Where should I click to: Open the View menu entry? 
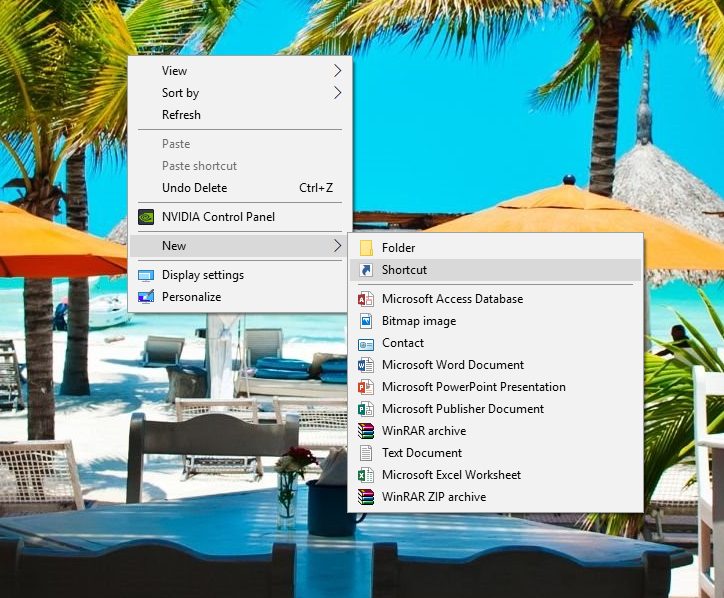point(240,71)
